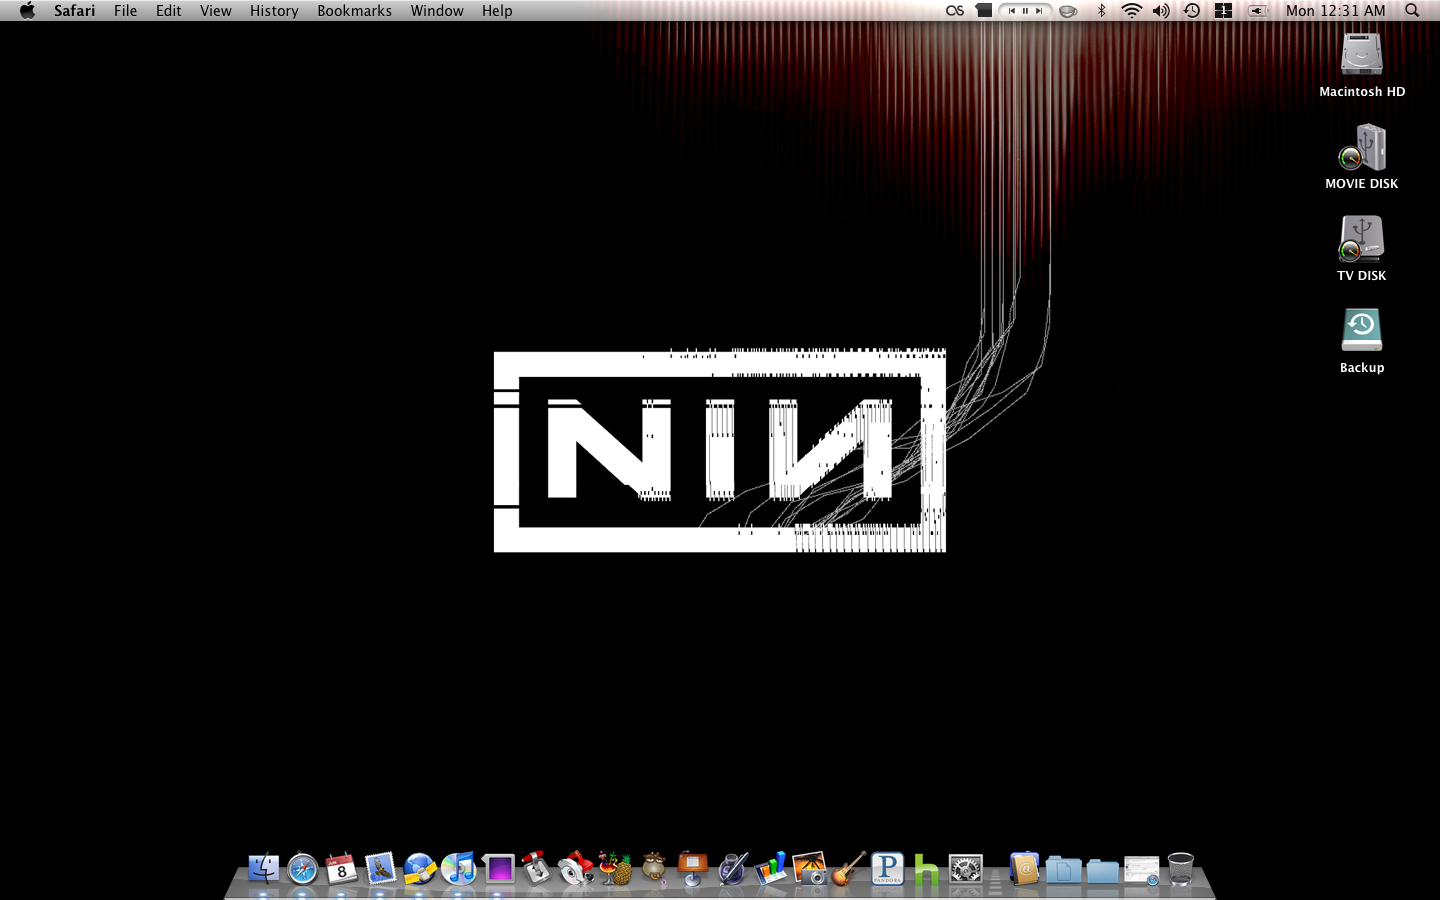This screenshot has width=1440, height=900.
Task: Open iCal calendar in the Dock
Action: (341, 868)
